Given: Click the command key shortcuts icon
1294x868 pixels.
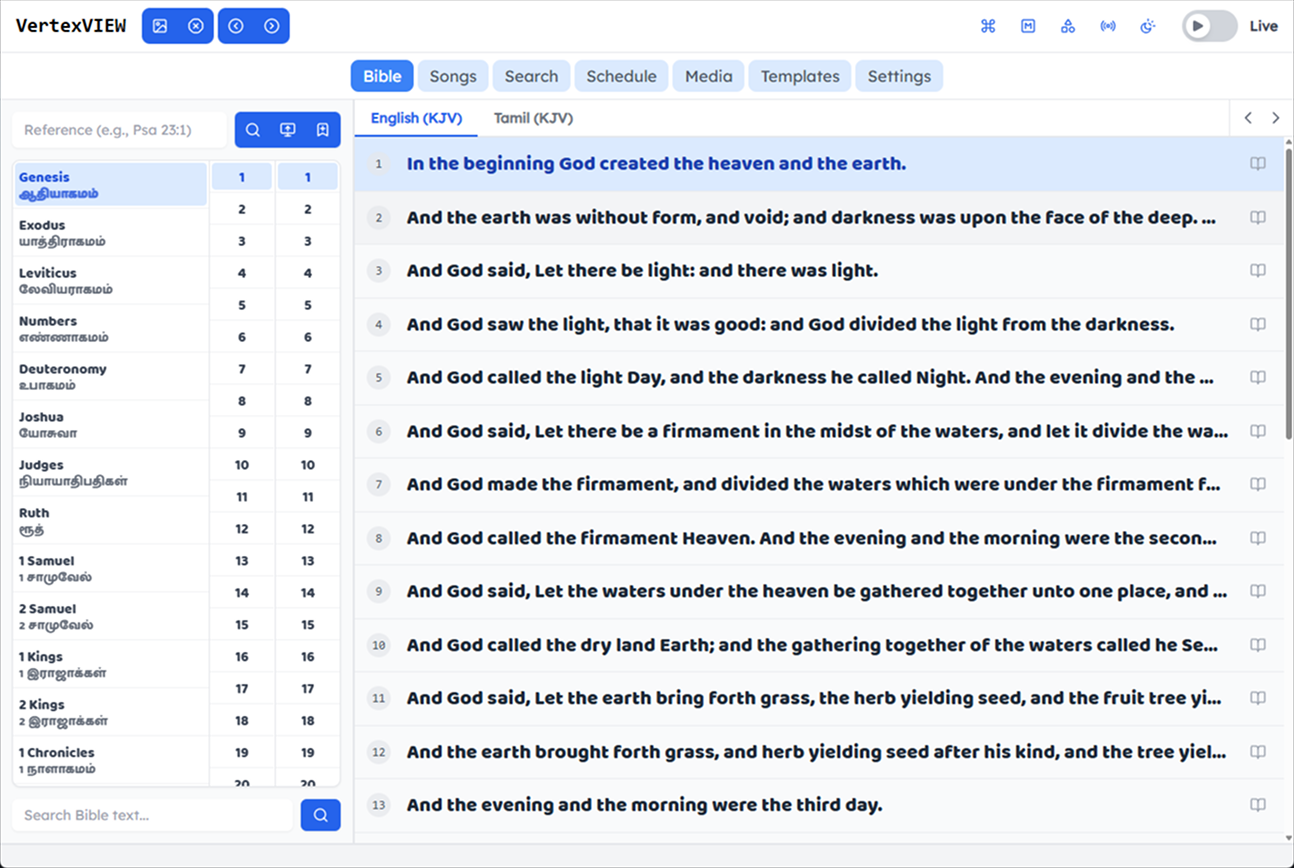Looking at the screenshot, I should point(988,26).
